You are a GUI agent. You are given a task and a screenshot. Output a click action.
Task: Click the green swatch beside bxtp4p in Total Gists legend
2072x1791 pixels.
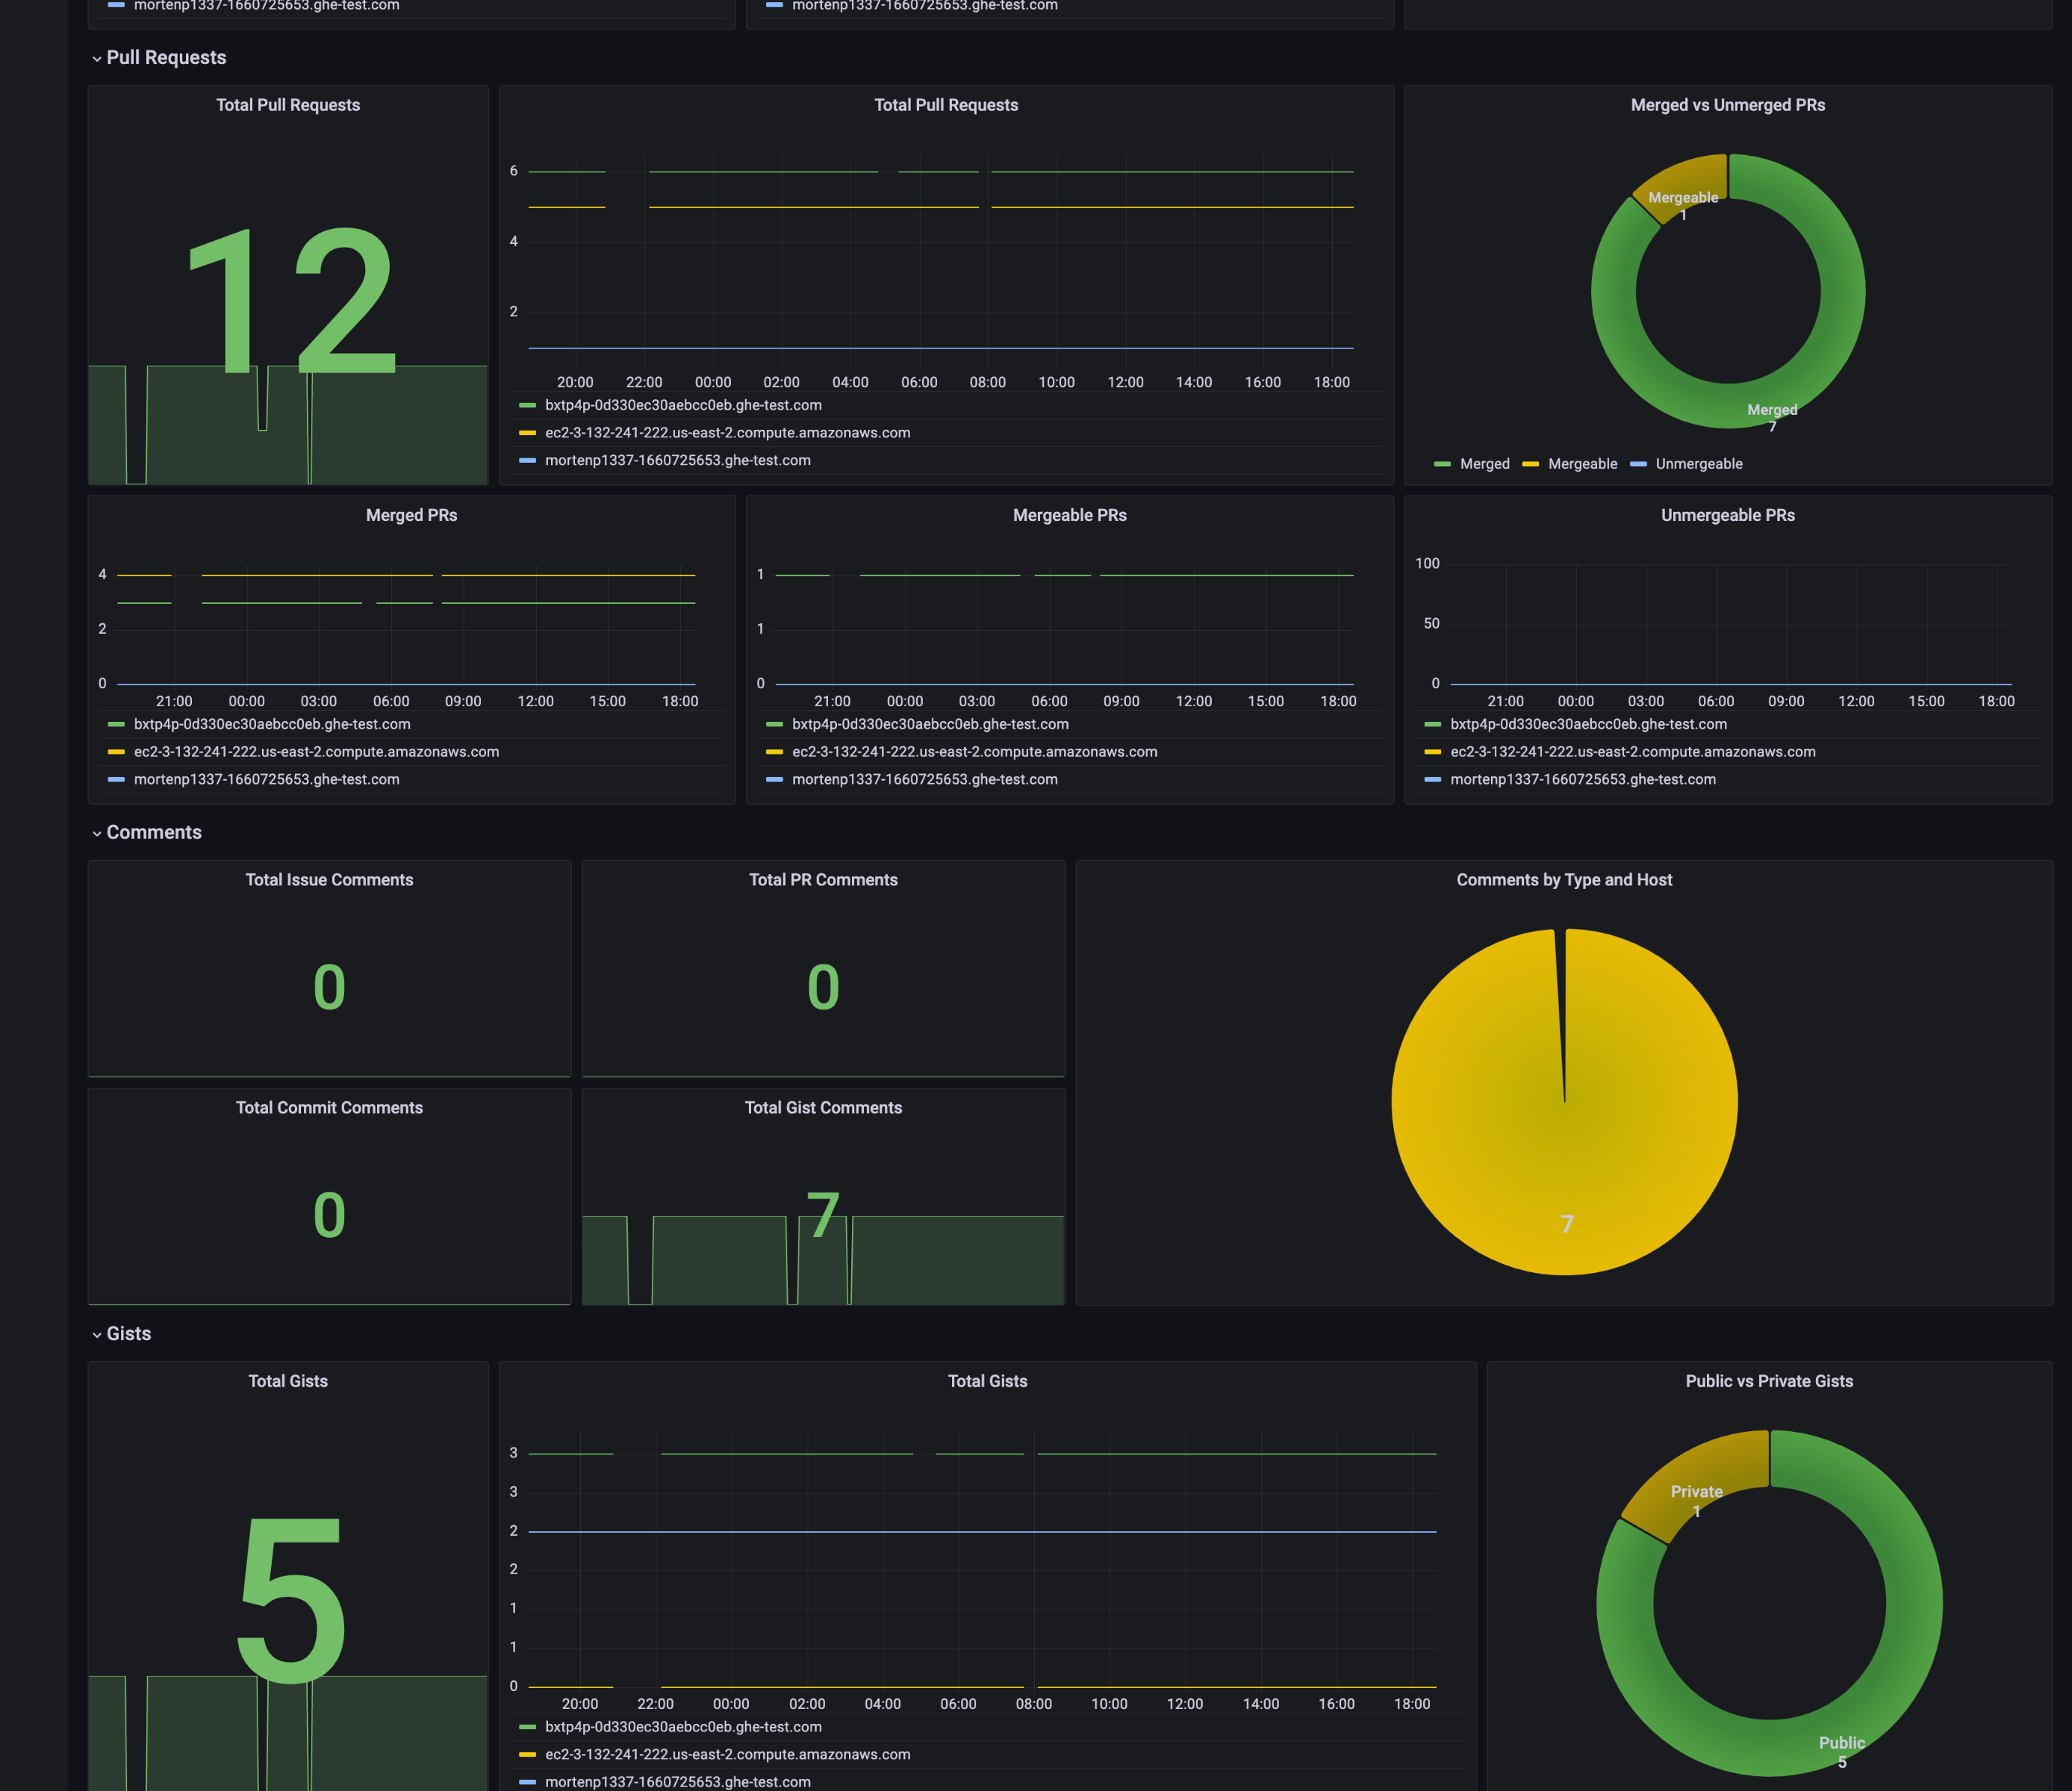[x=527, y=1726]
